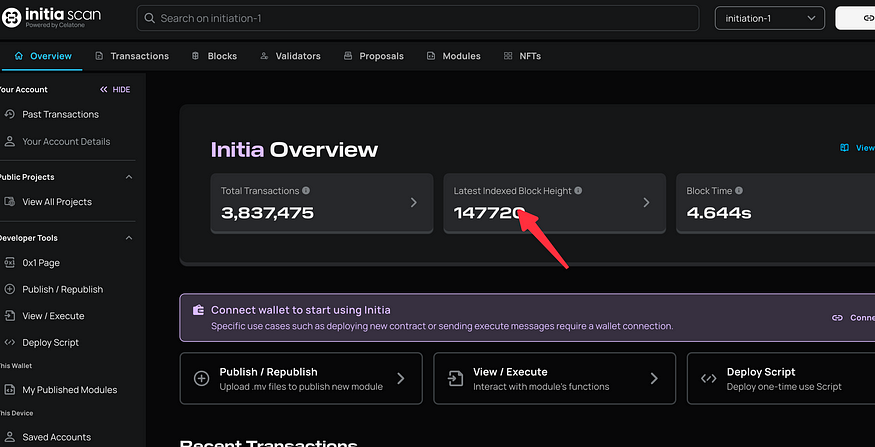Open the Transactions tab
Viewport: 875px width, 447px height.
(x=132, y=56)
